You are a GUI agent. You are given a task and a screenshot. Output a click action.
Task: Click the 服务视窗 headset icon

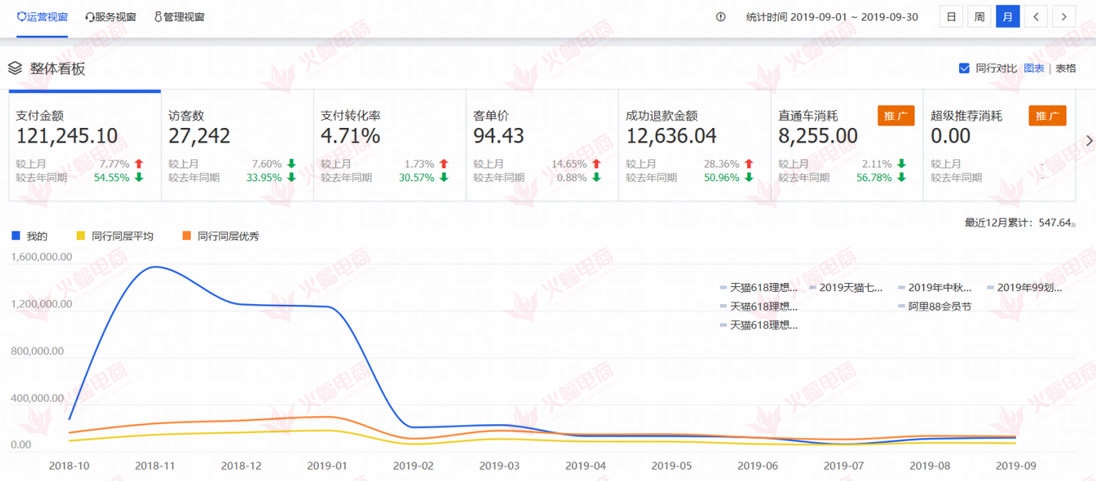(91, 17)
